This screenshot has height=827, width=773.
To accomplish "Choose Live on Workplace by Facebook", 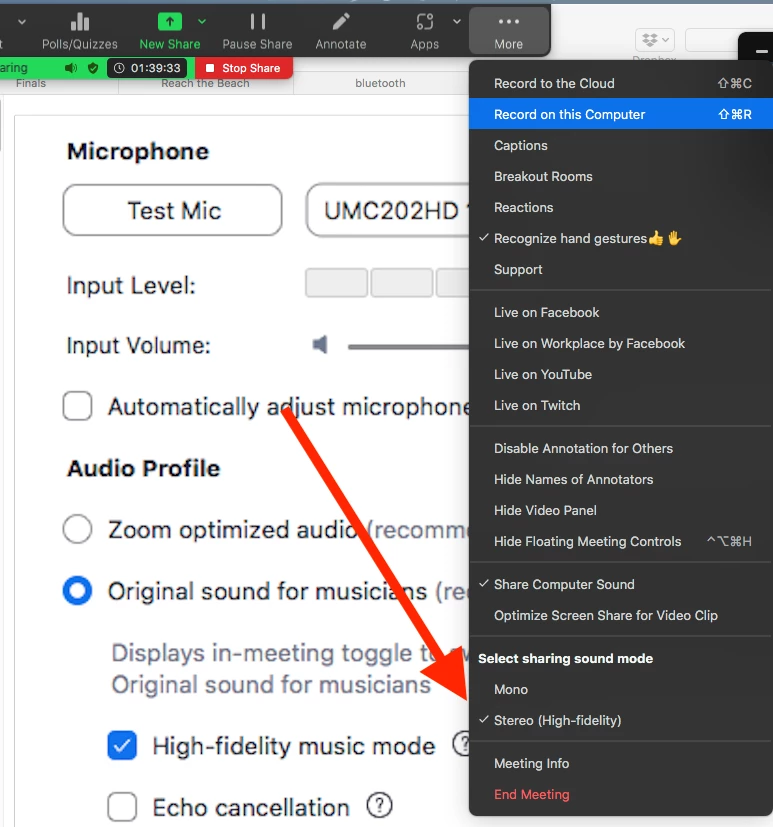I will 621,343.
